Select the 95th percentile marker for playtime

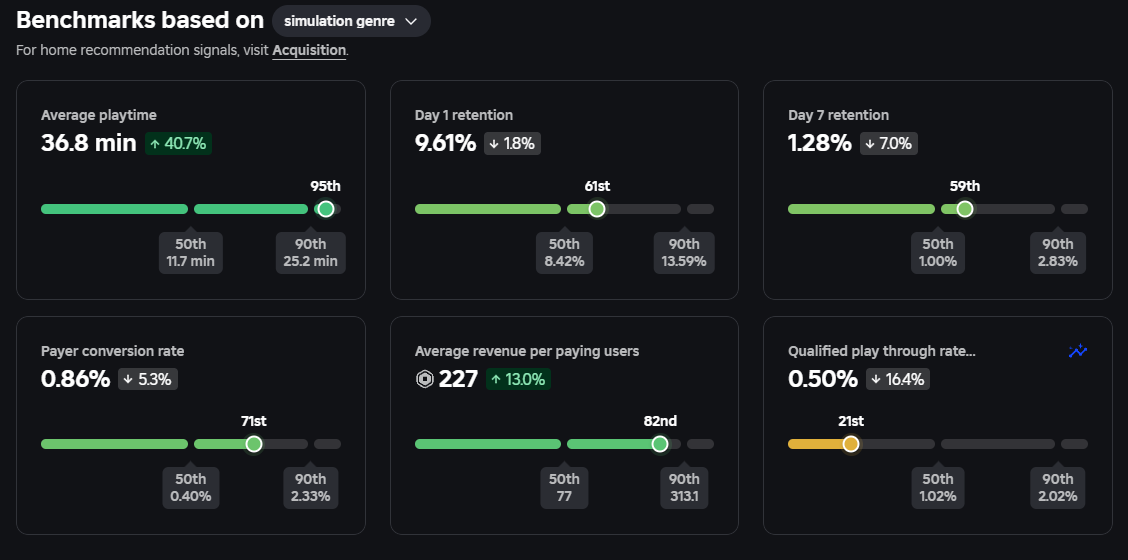coord(326,209)
